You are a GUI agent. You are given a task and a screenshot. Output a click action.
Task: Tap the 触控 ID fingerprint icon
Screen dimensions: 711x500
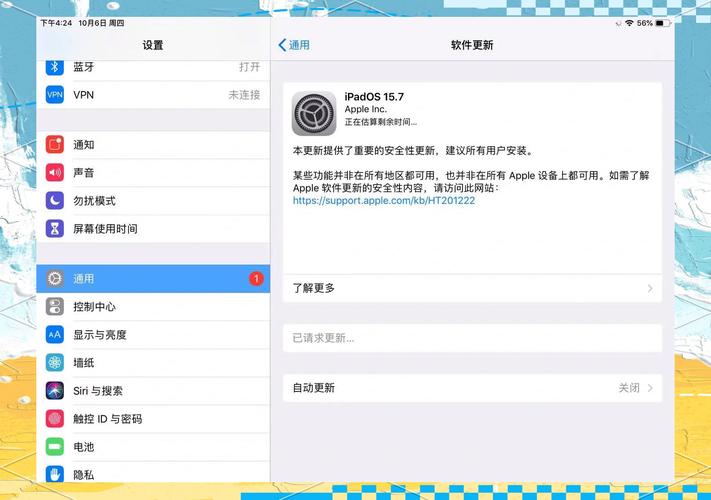(55, 418)
